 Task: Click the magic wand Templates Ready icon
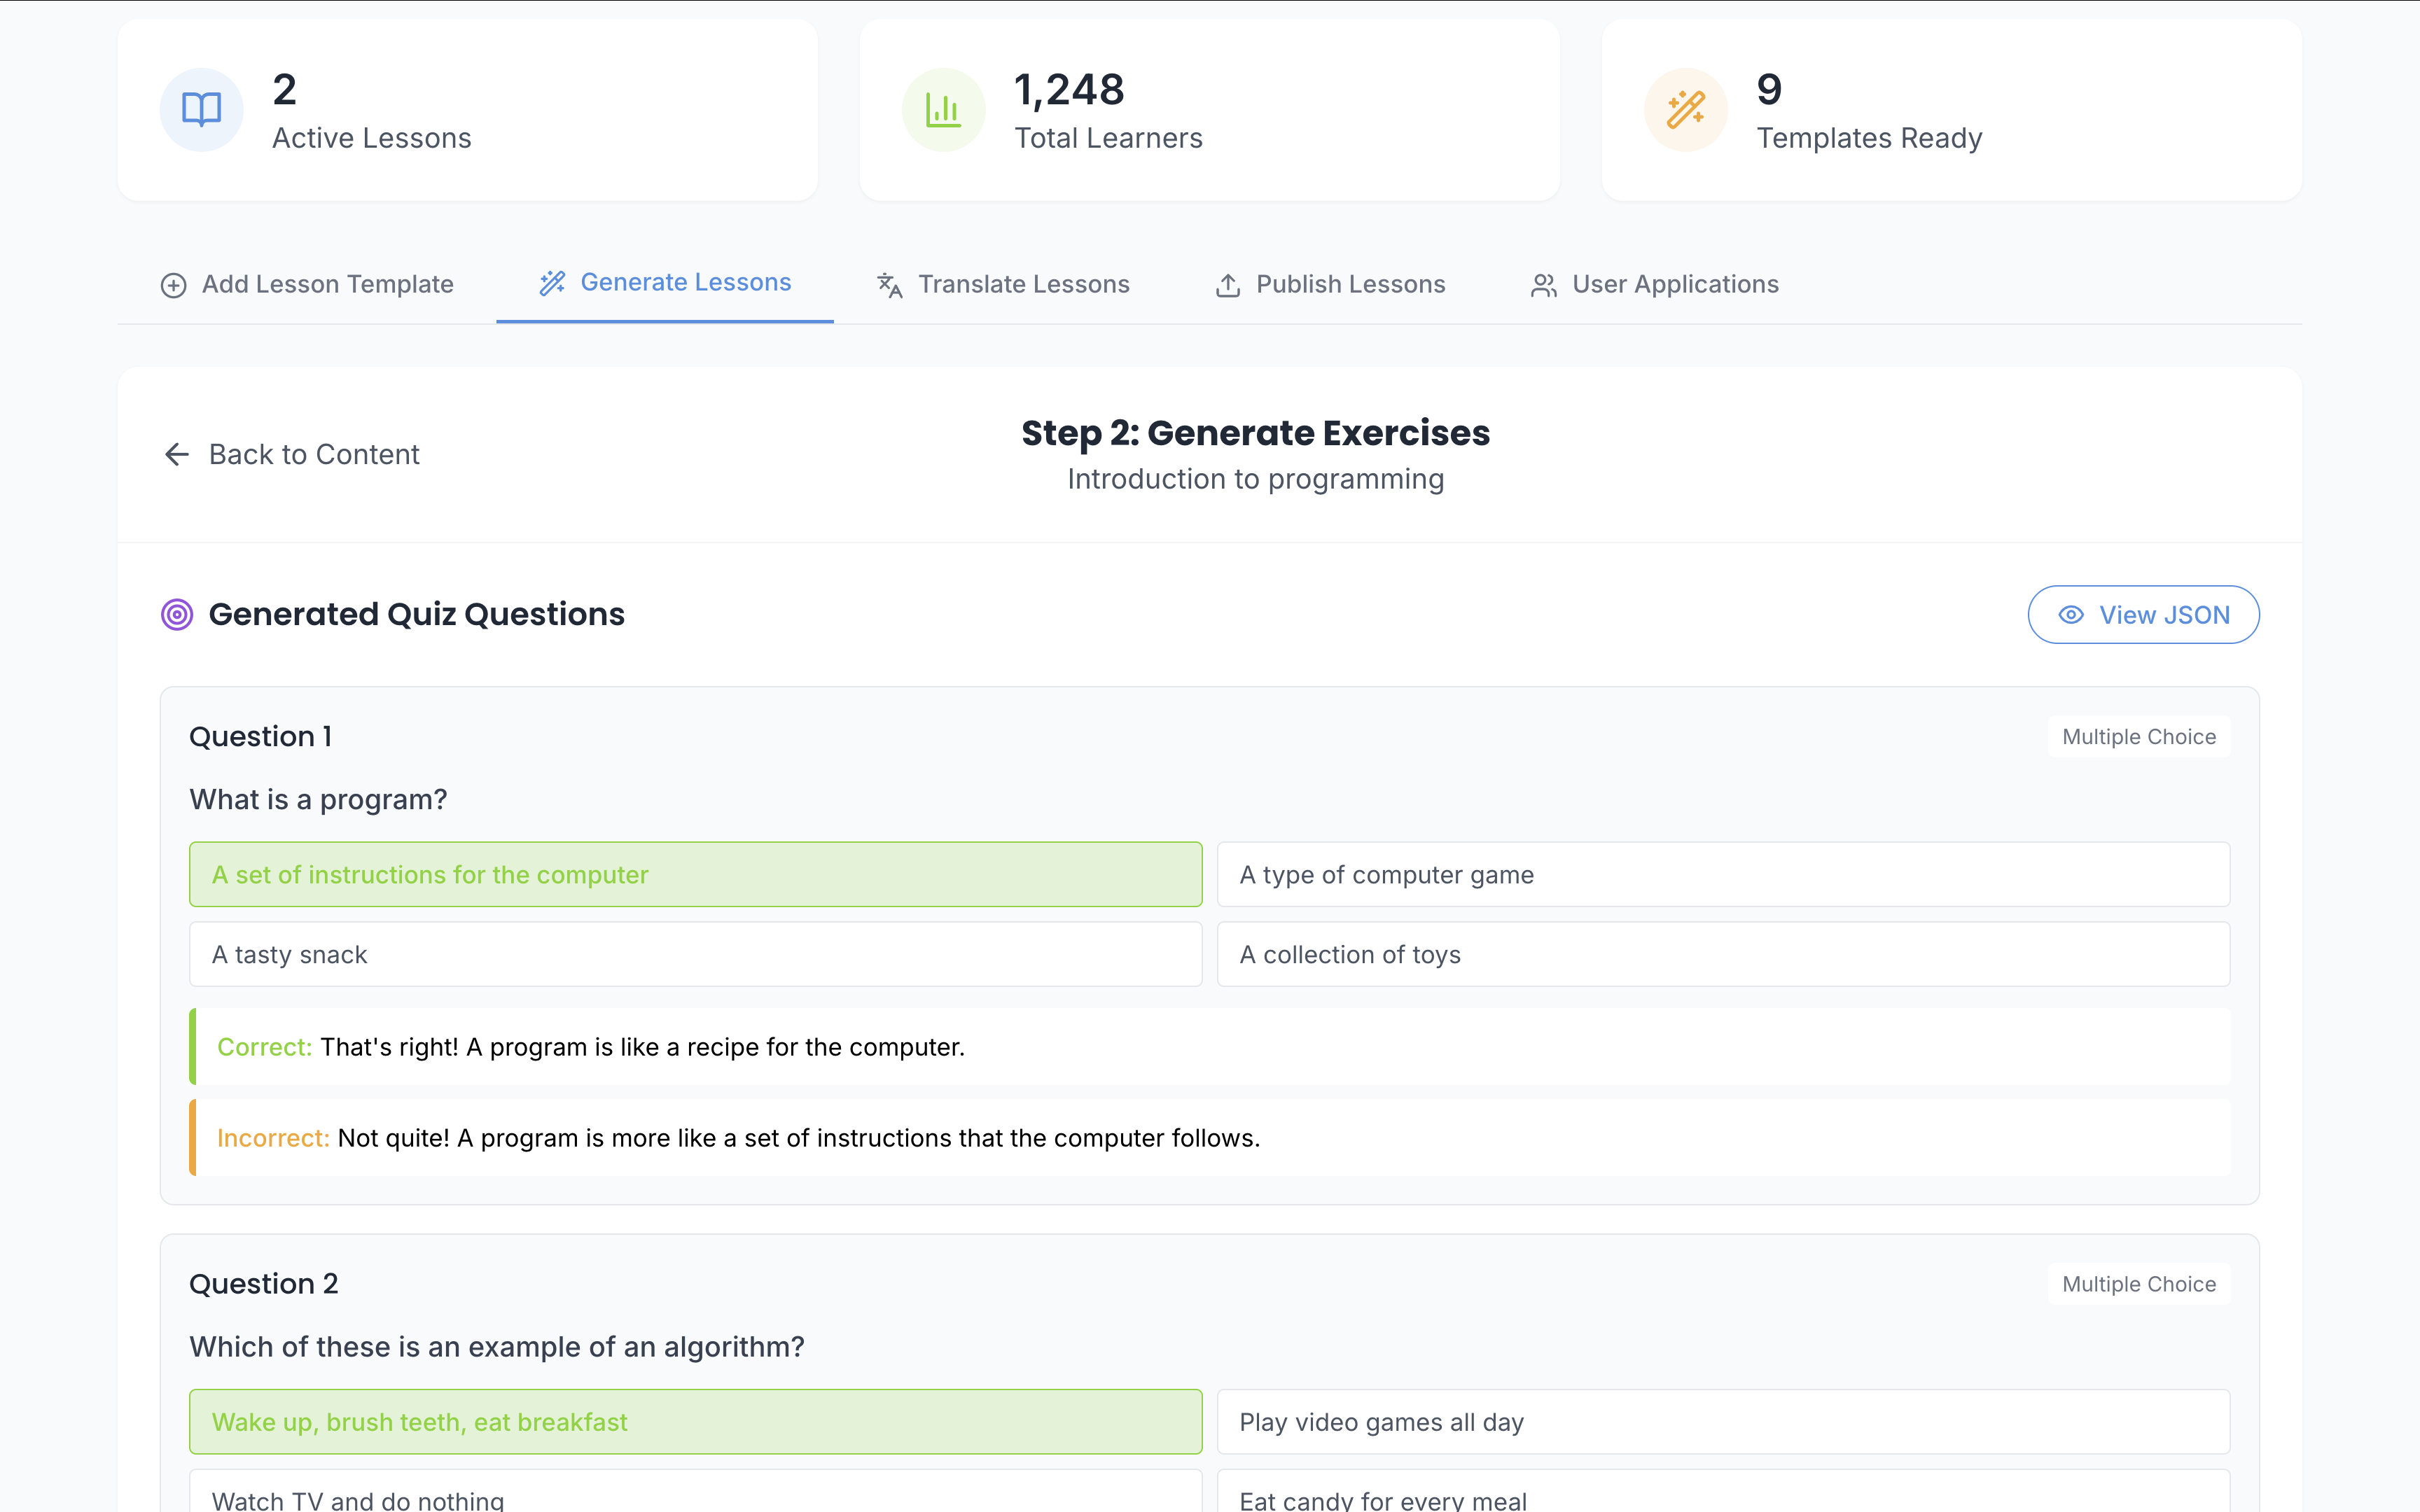tap(1685, 110)
